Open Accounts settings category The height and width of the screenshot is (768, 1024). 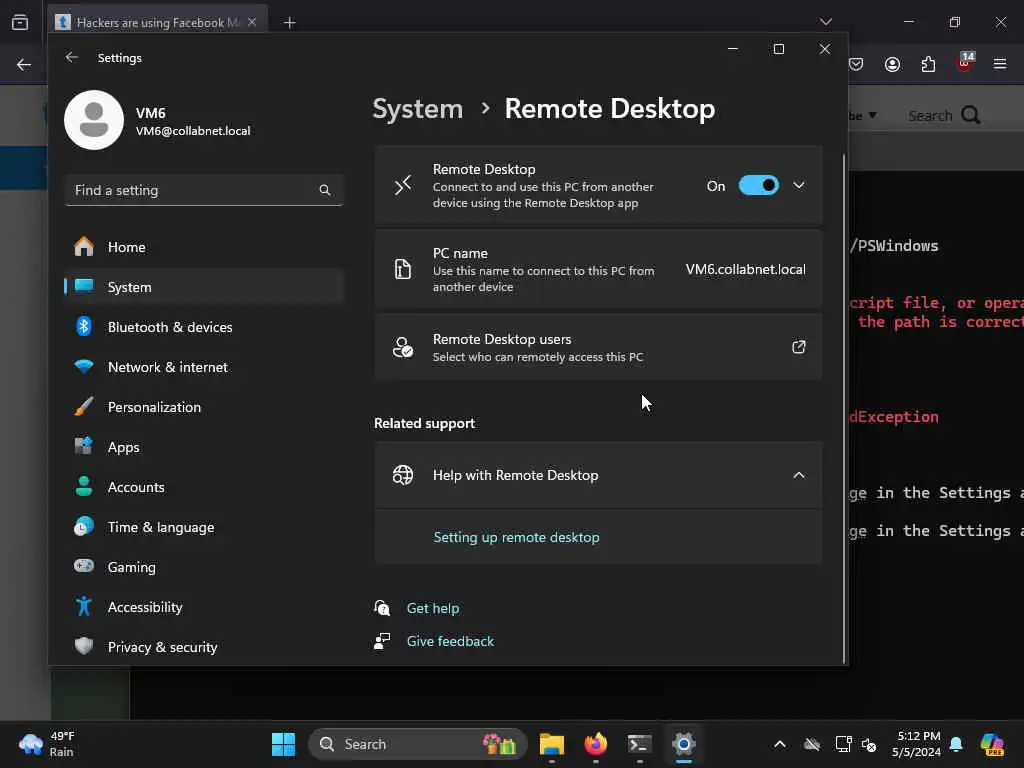point(204,487)
